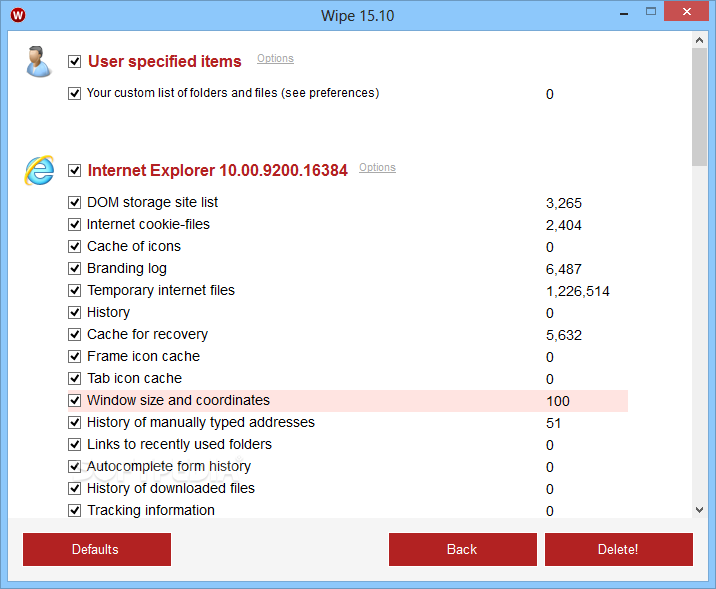
Task: Toggle the Branding log checkbox
Action: (x=74, y=268)
